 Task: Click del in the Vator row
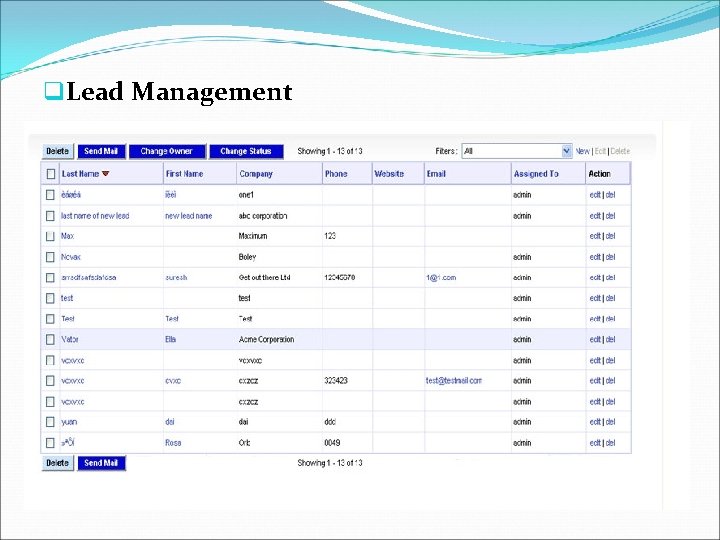click(610, 339)
